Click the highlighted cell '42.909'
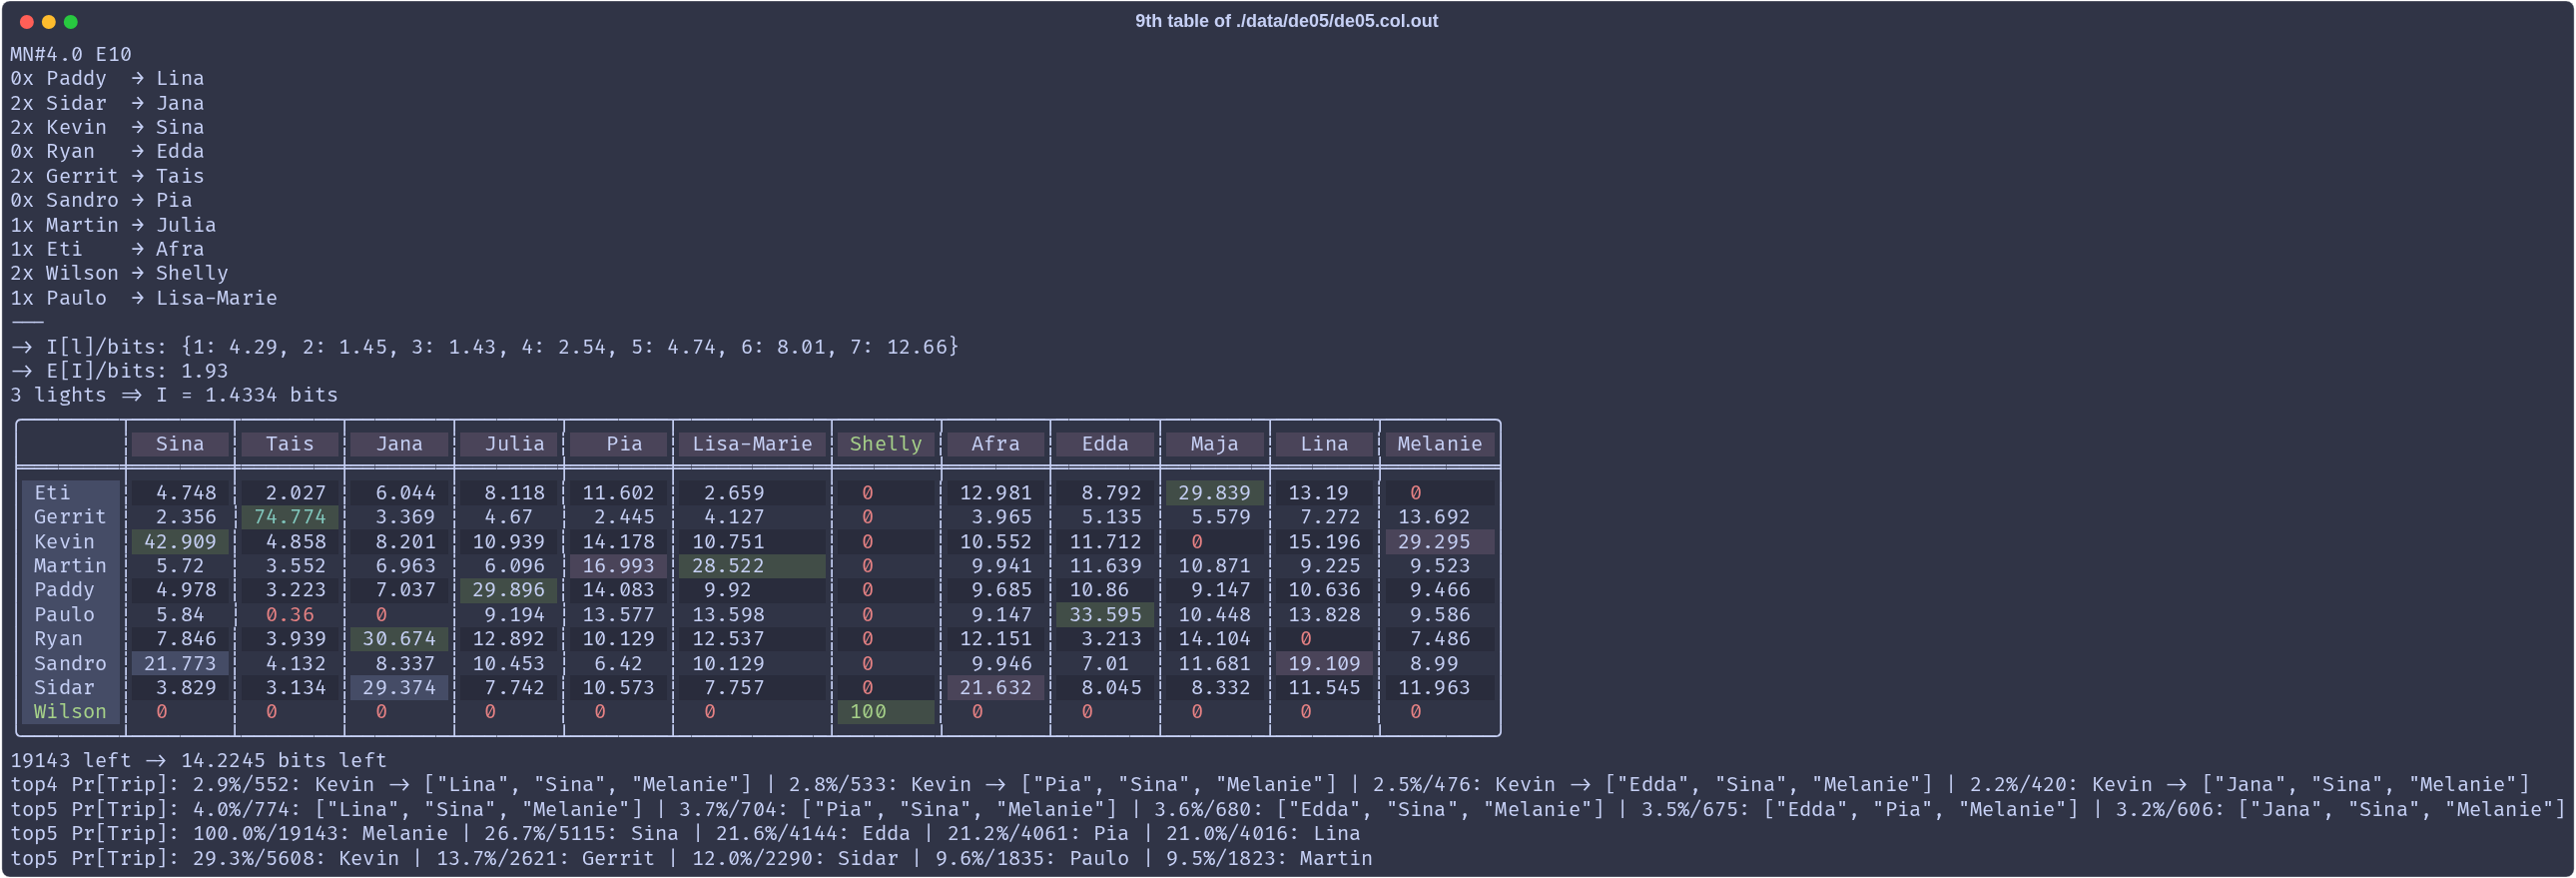2576x878 pixels. tap(180, 542)
